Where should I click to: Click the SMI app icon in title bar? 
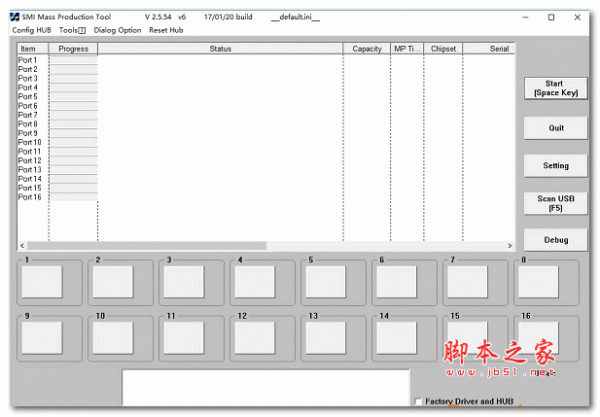(15, 17)
